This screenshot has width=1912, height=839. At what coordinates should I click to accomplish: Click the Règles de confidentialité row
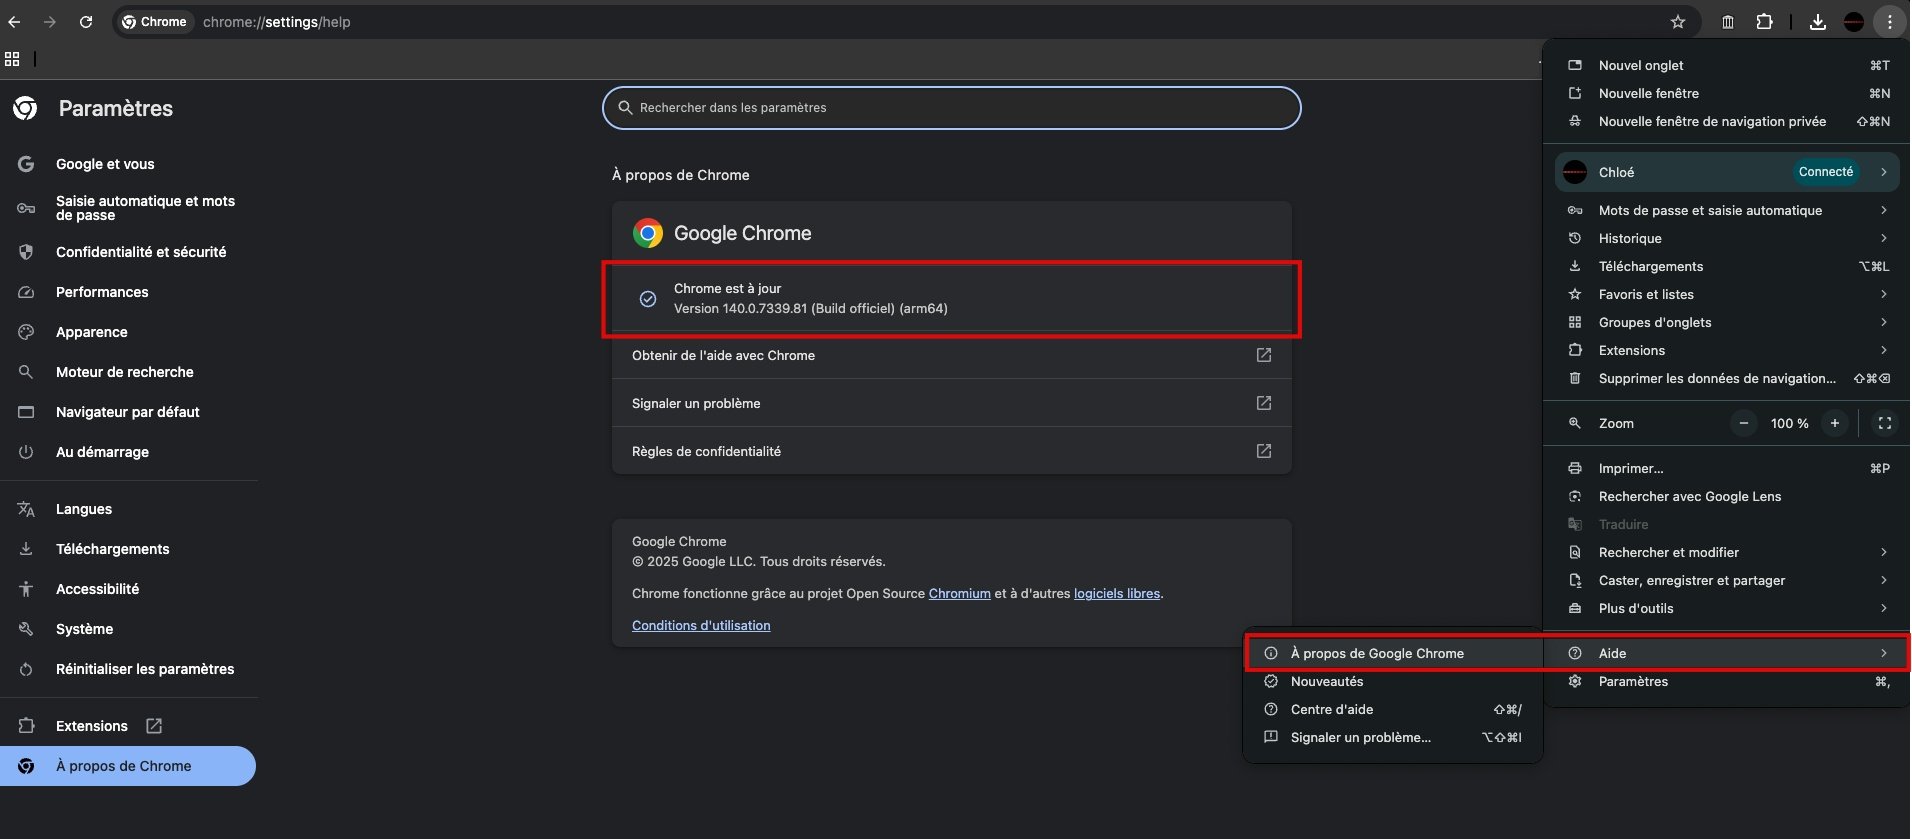tap(952, 451)
